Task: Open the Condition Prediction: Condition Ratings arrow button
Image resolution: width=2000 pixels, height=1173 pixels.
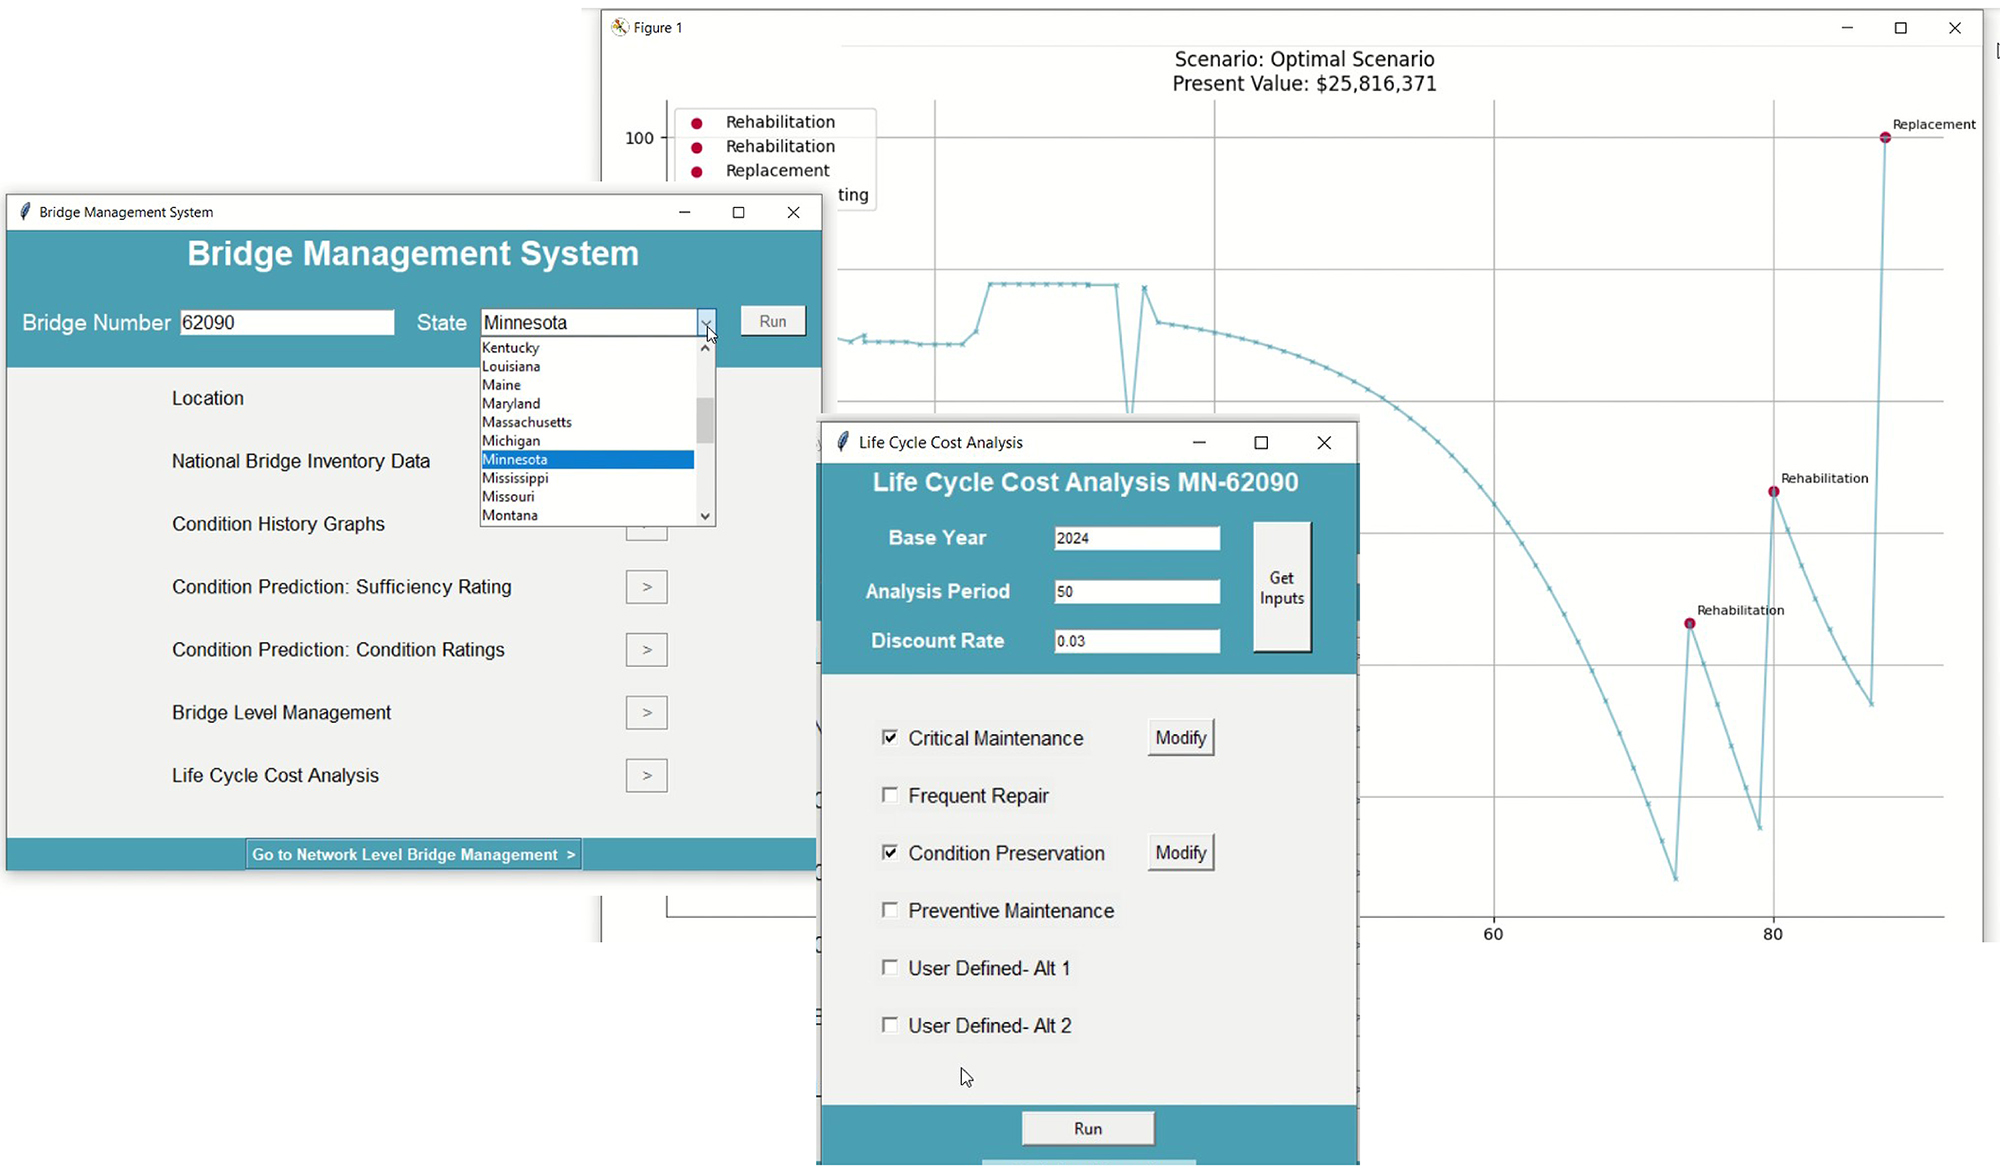Action: [646, 650]
